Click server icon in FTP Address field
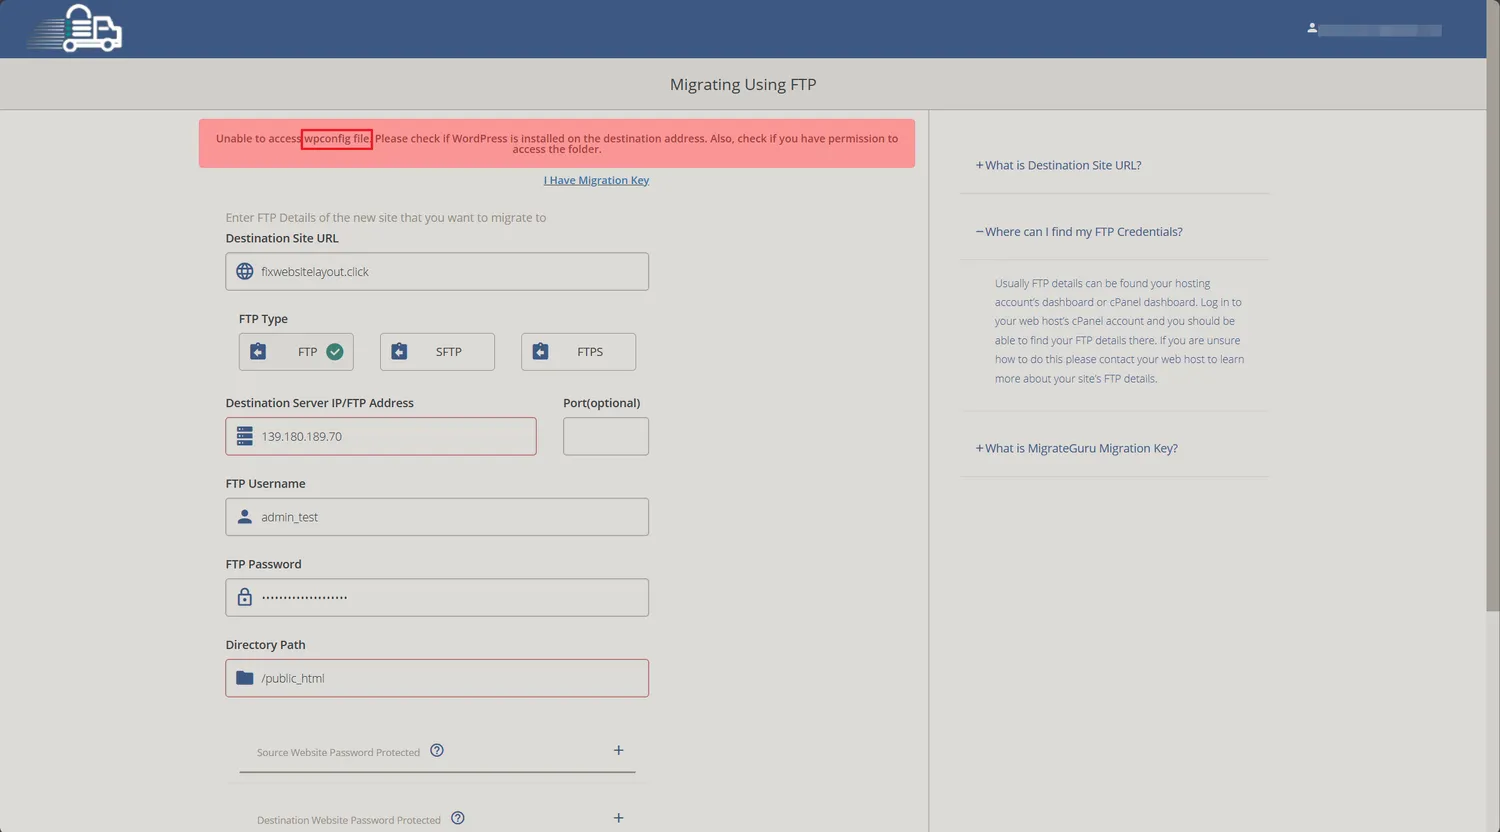The height and width of the screenshot is (832, 1500). (245, 437)
